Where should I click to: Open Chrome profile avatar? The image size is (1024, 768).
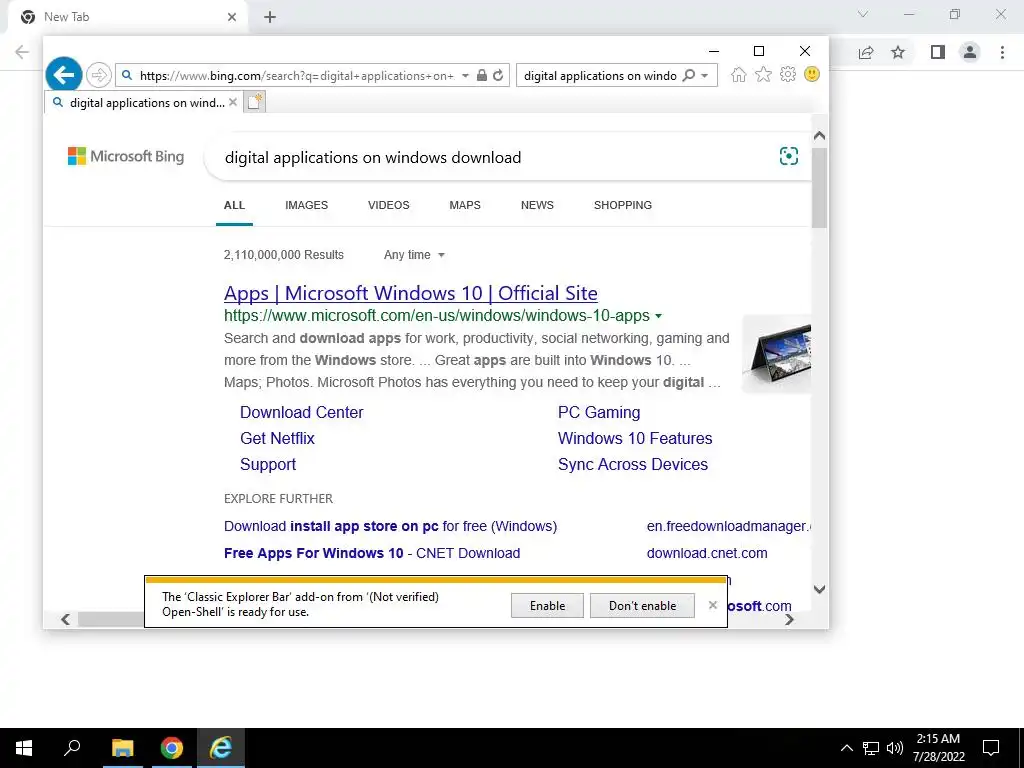(970, 52)
